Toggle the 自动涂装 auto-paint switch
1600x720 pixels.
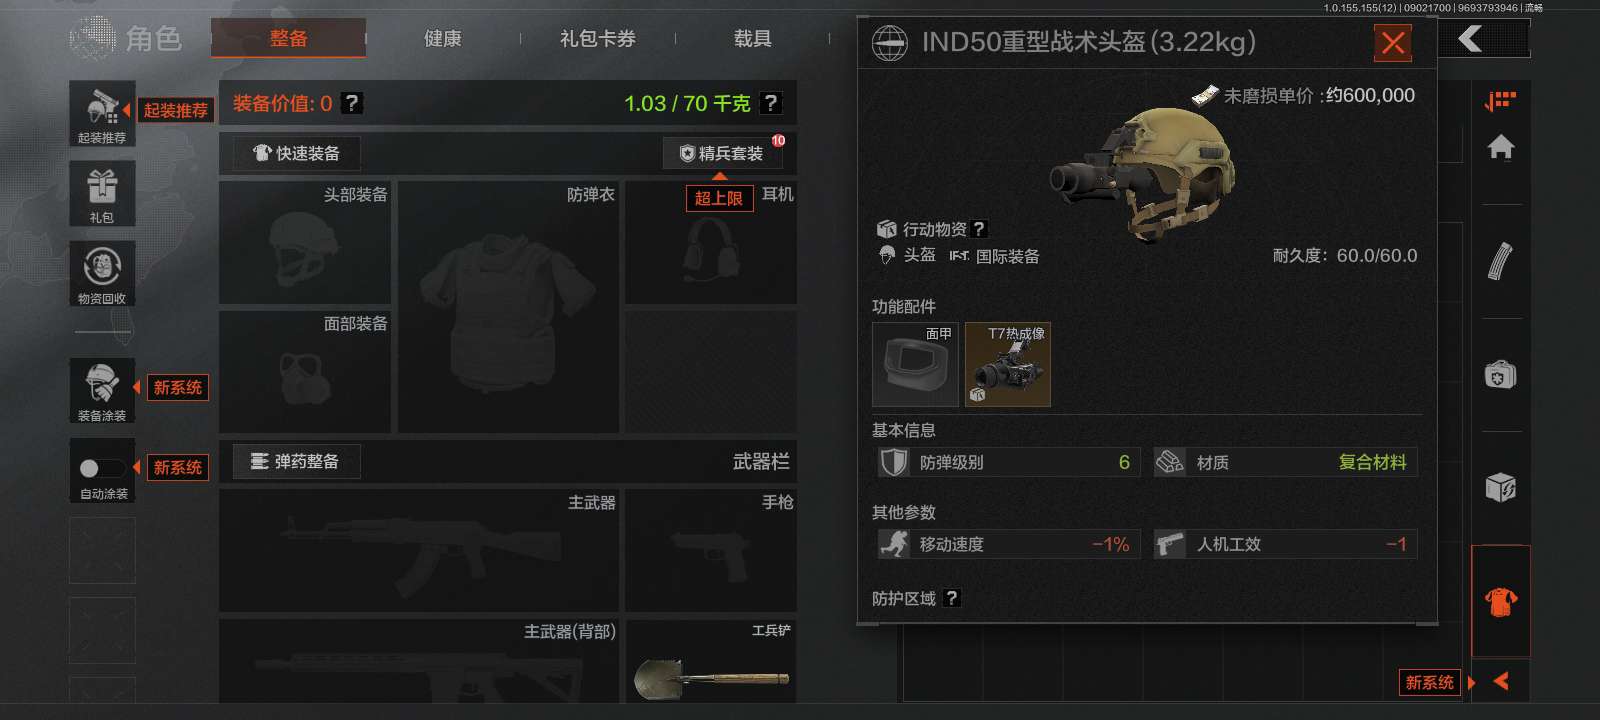[102, 468]
